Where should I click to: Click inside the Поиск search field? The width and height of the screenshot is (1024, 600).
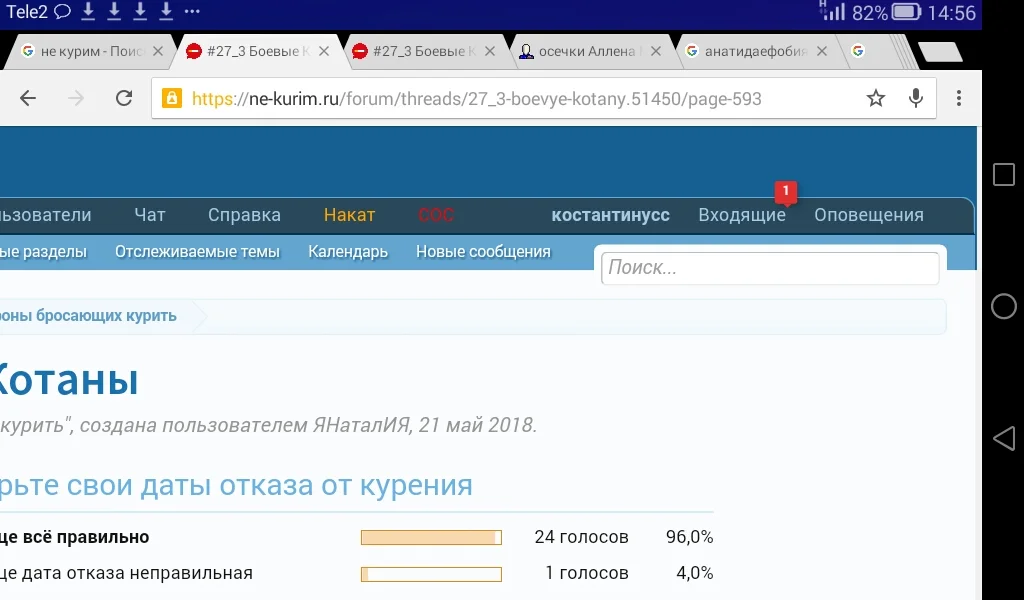click(x=770, y=268)
